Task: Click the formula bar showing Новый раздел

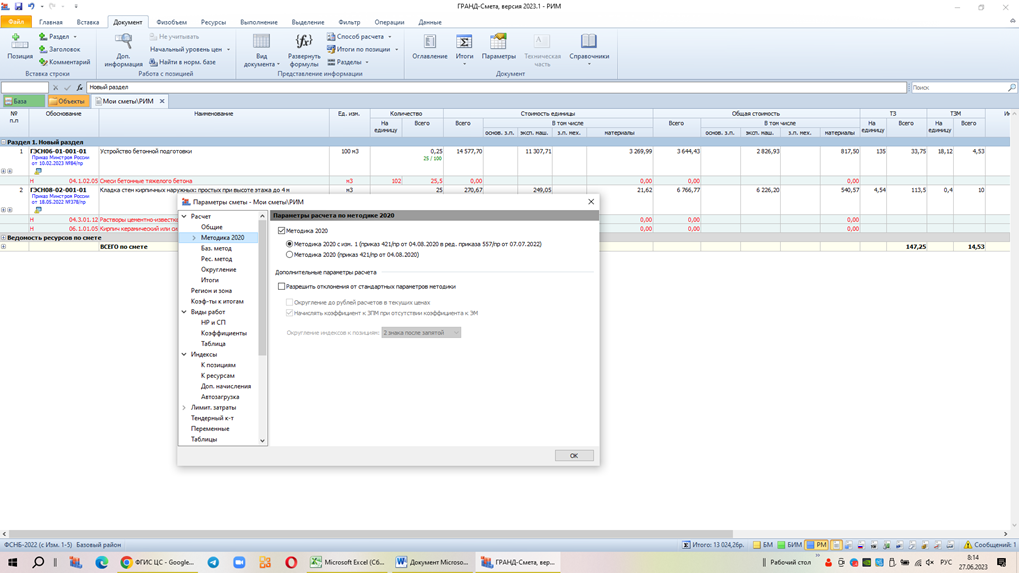Action: [496, 87]
